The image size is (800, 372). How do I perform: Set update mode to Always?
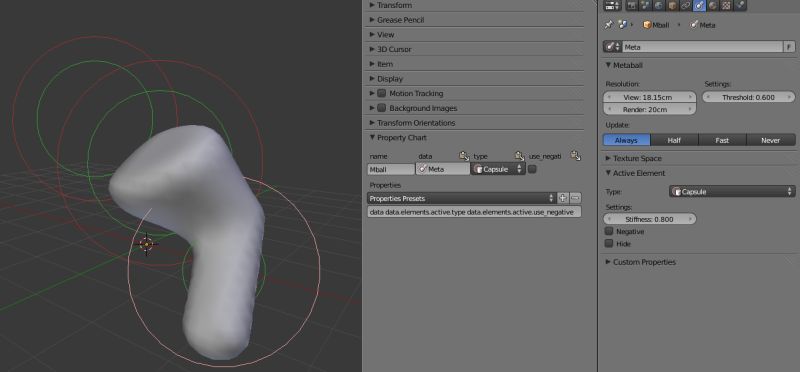coord(627,140)
